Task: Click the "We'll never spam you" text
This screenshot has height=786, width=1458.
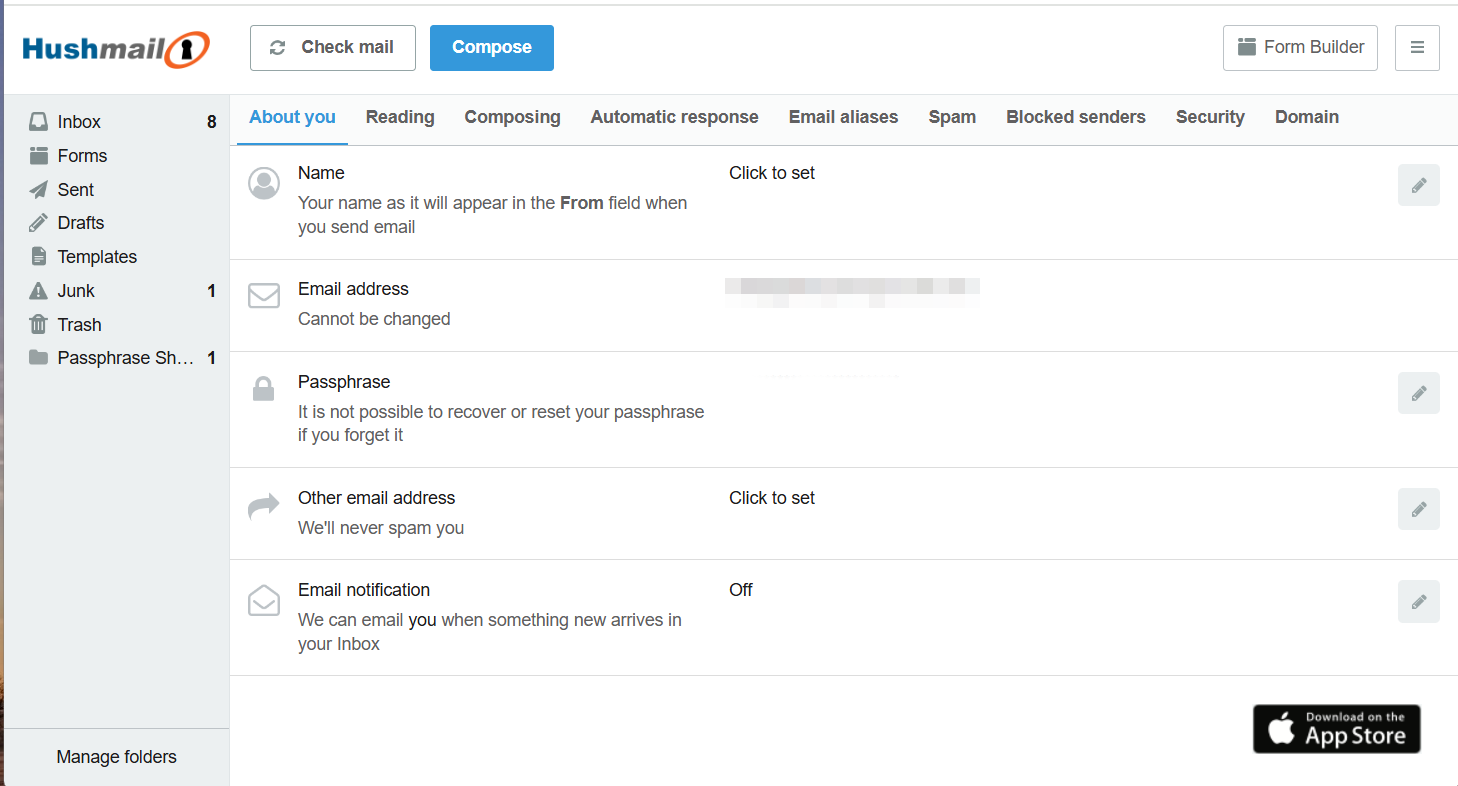Action: pyautogui.click(x=381, y=528)
